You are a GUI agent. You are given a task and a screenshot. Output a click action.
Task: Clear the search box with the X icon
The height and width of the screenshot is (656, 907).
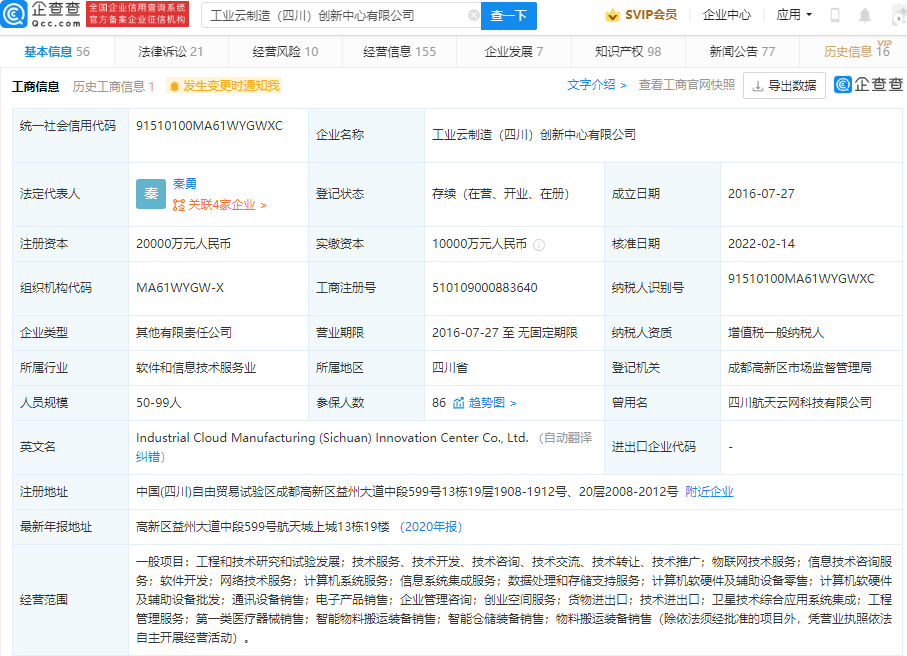473,16
